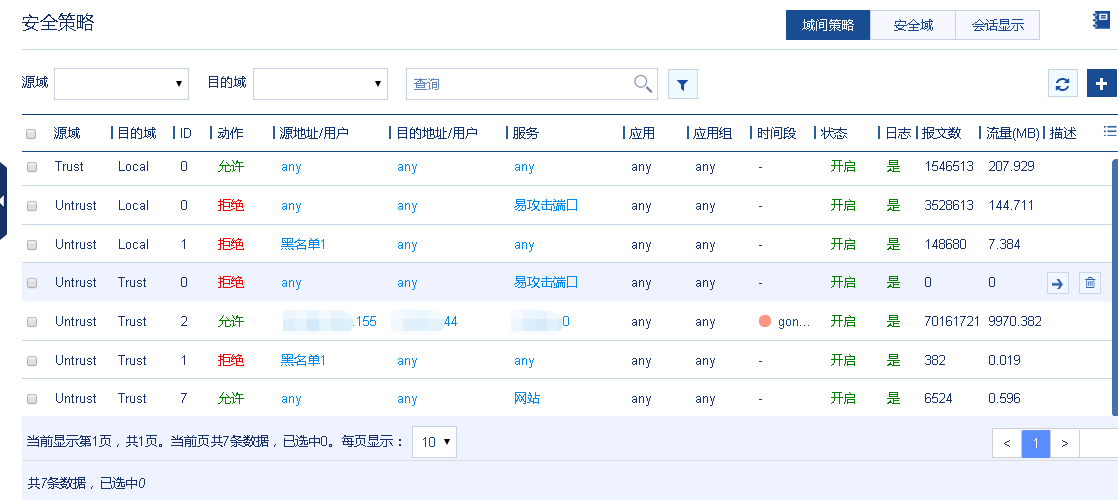The image size is (1118, 500).
Task: Click into the 查询 search input field
Action: point(520,84)
